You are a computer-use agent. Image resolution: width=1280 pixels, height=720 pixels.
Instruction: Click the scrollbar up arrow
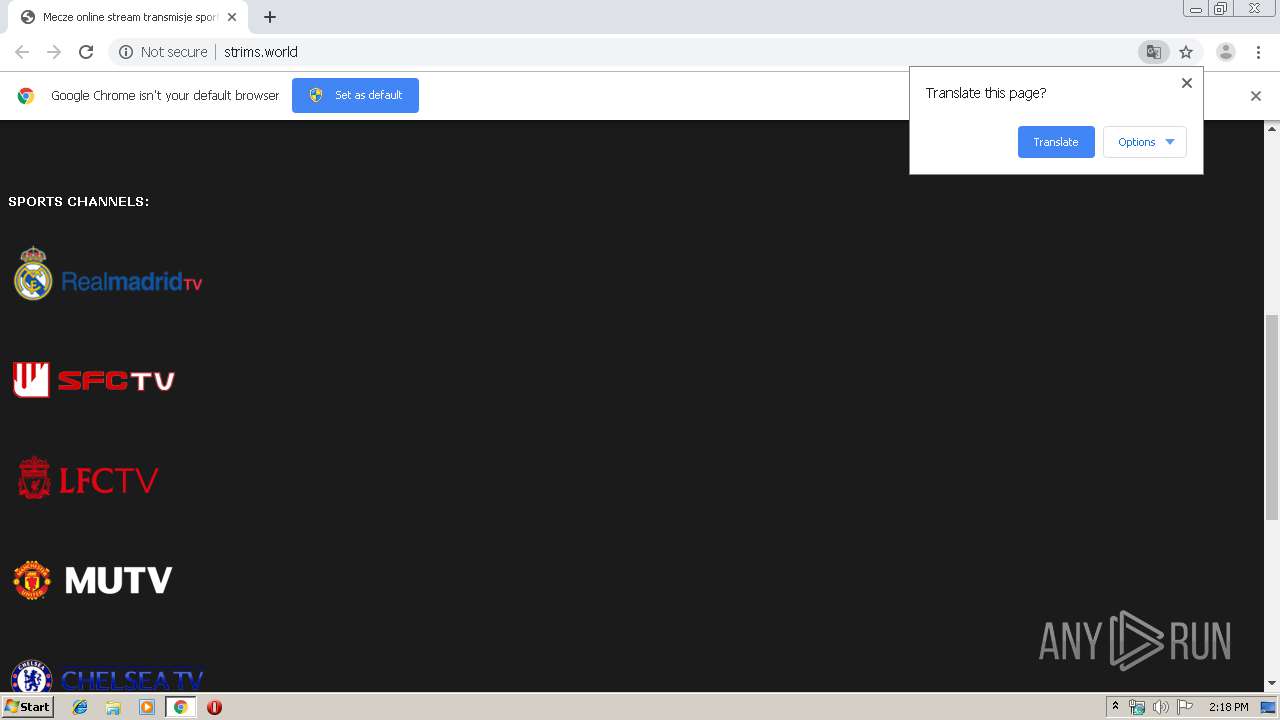point(1272,128)
